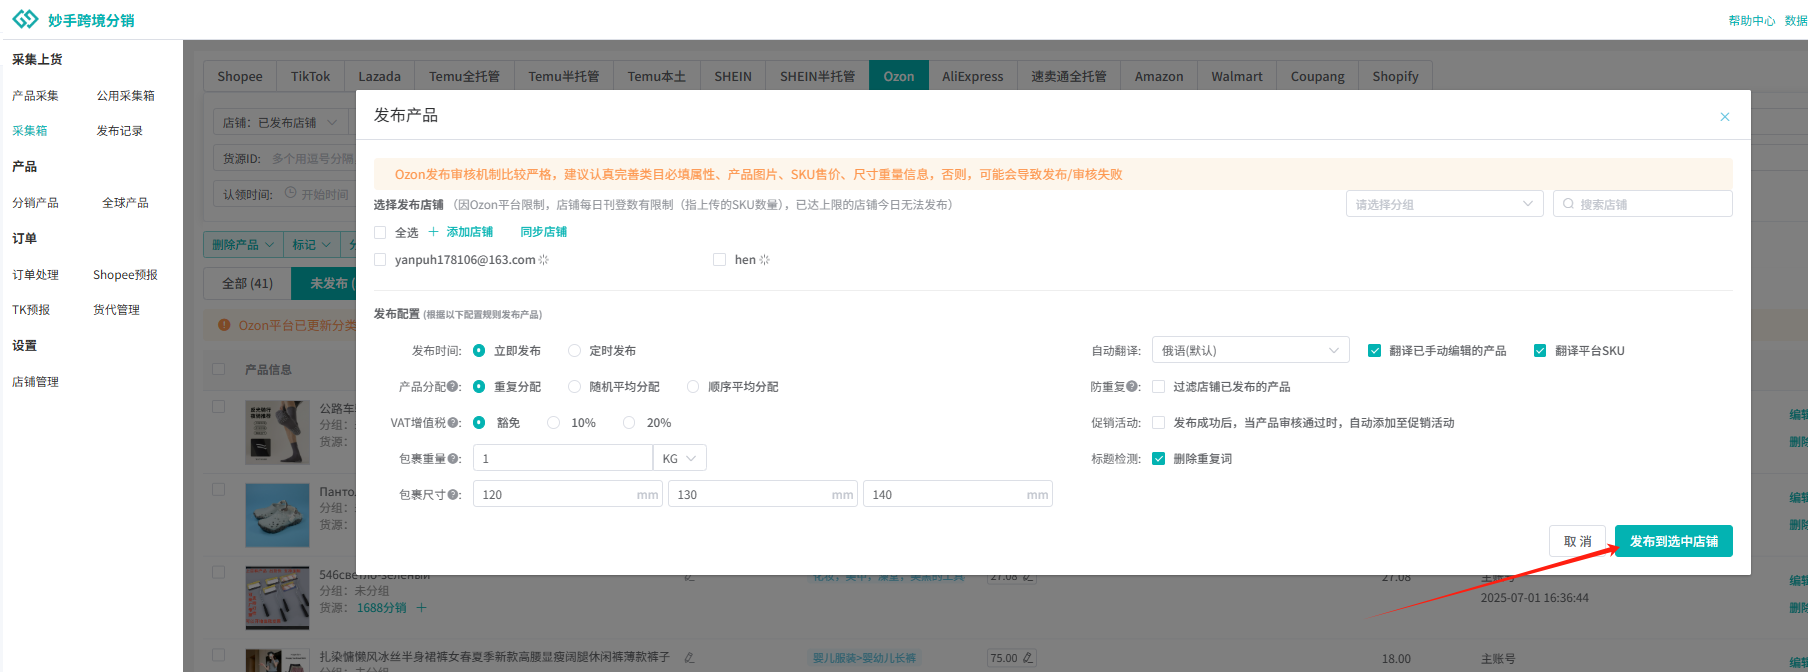Screen dimensions: 1808x672
Task: Uncheck 删除重复词
Action: click(x=1159, y=459)
